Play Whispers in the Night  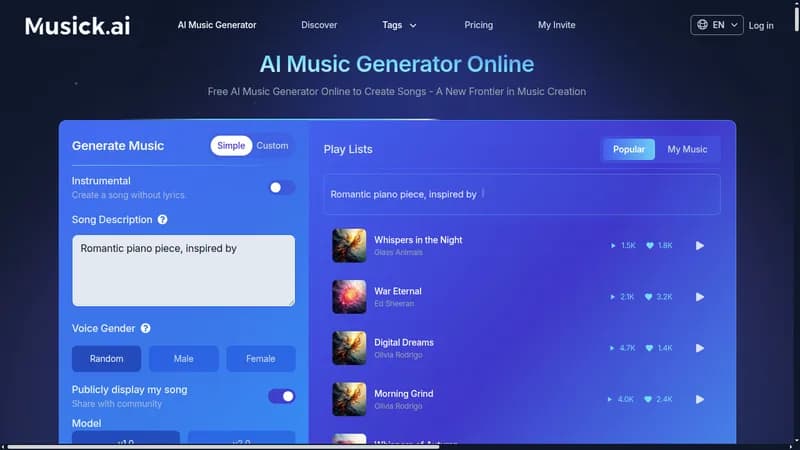click(x=699, y=245)
